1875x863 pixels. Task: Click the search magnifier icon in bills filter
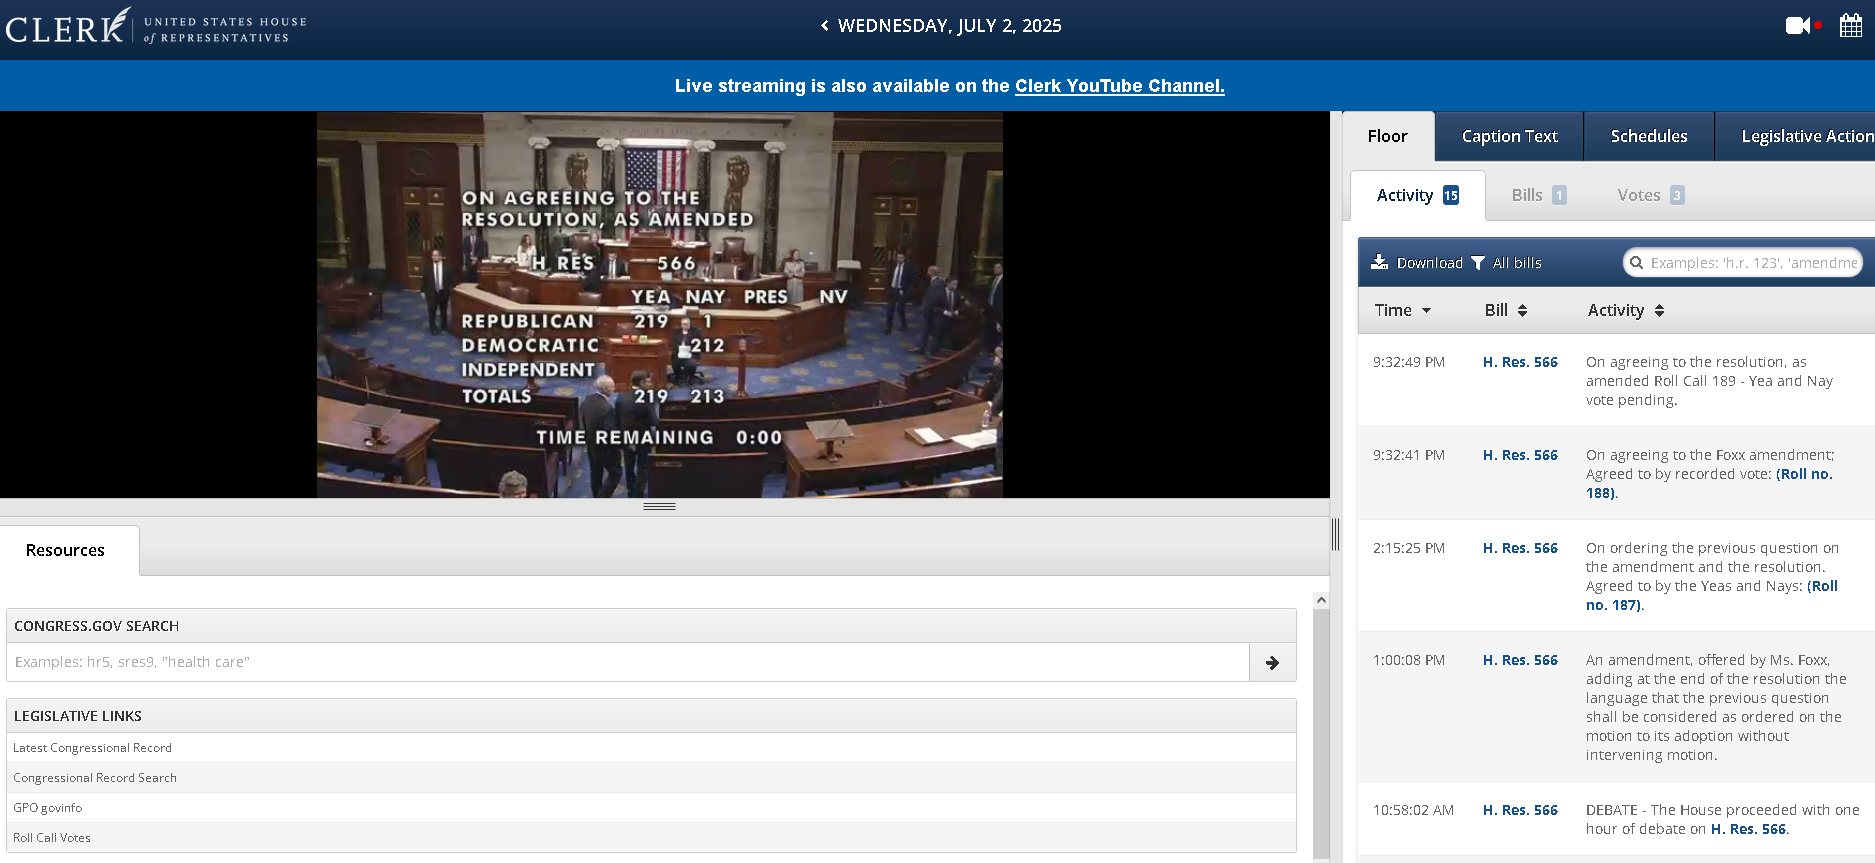[1637, 263]
